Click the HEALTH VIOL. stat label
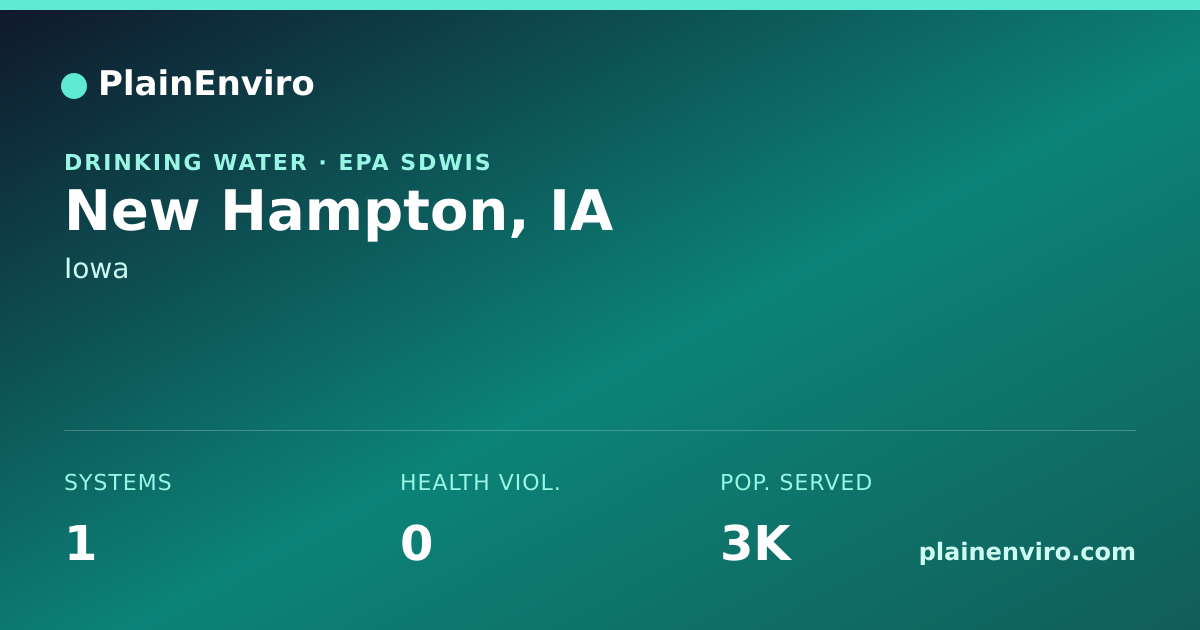1200x630 pixels. (480, 483)
